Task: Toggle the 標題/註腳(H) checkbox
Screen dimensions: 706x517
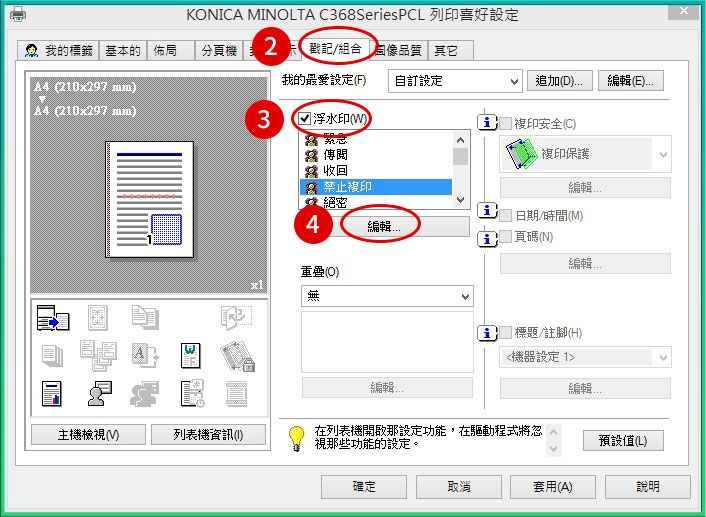Action: click(506, 332)
